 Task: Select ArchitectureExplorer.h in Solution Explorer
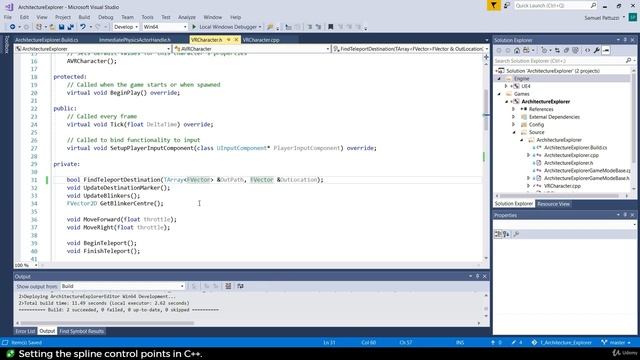click(568, 163)
